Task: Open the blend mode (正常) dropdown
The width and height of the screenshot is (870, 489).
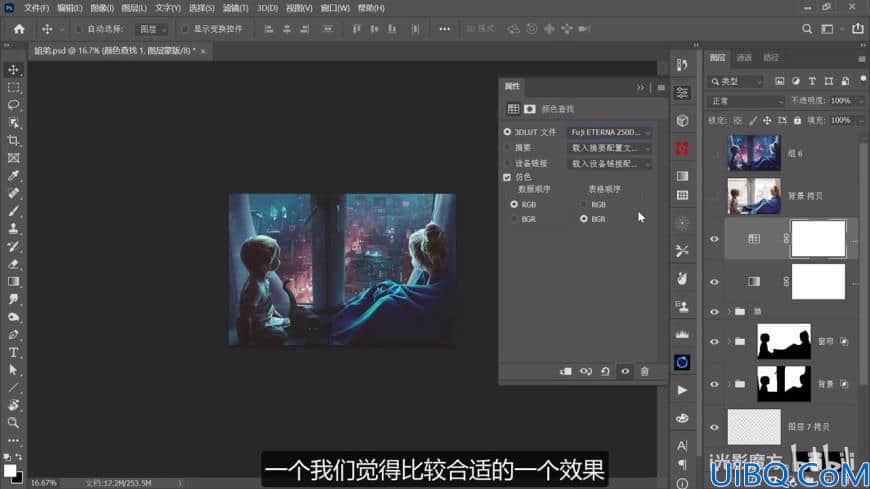Action: [x=746, y=101]
